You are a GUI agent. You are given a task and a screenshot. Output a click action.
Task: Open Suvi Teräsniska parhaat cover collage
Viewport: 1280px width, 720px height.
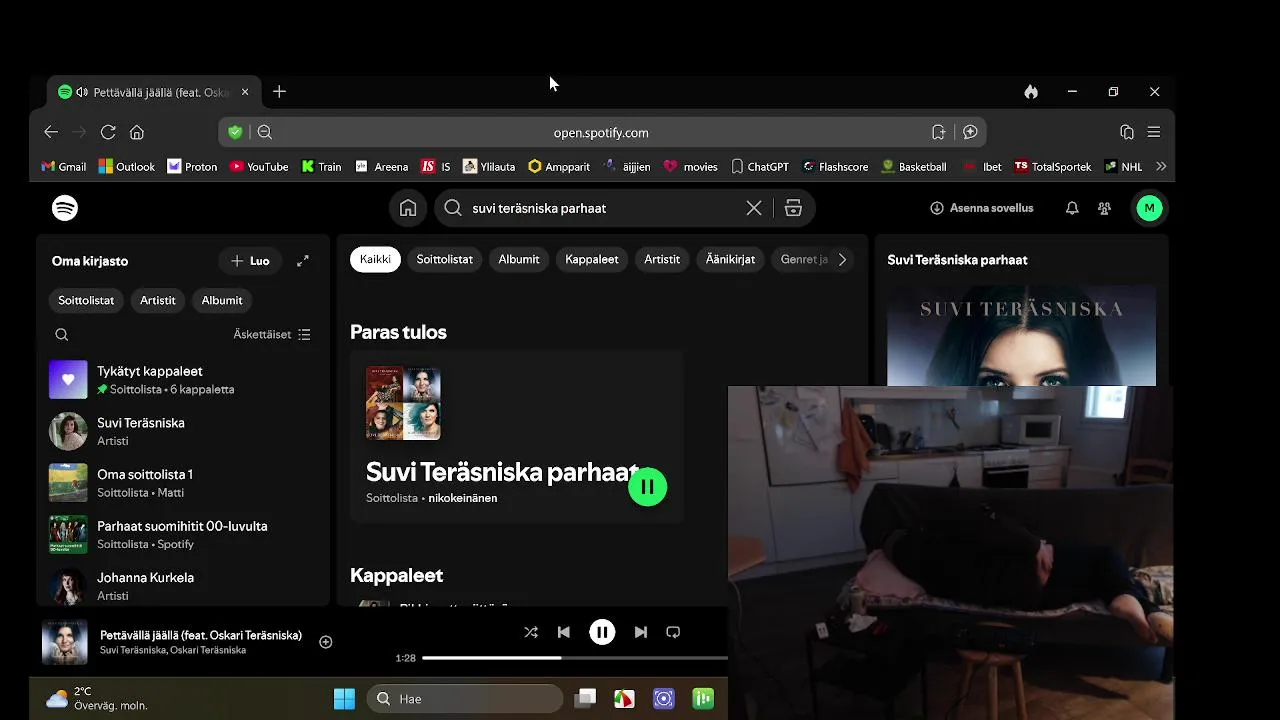(403, 403)
